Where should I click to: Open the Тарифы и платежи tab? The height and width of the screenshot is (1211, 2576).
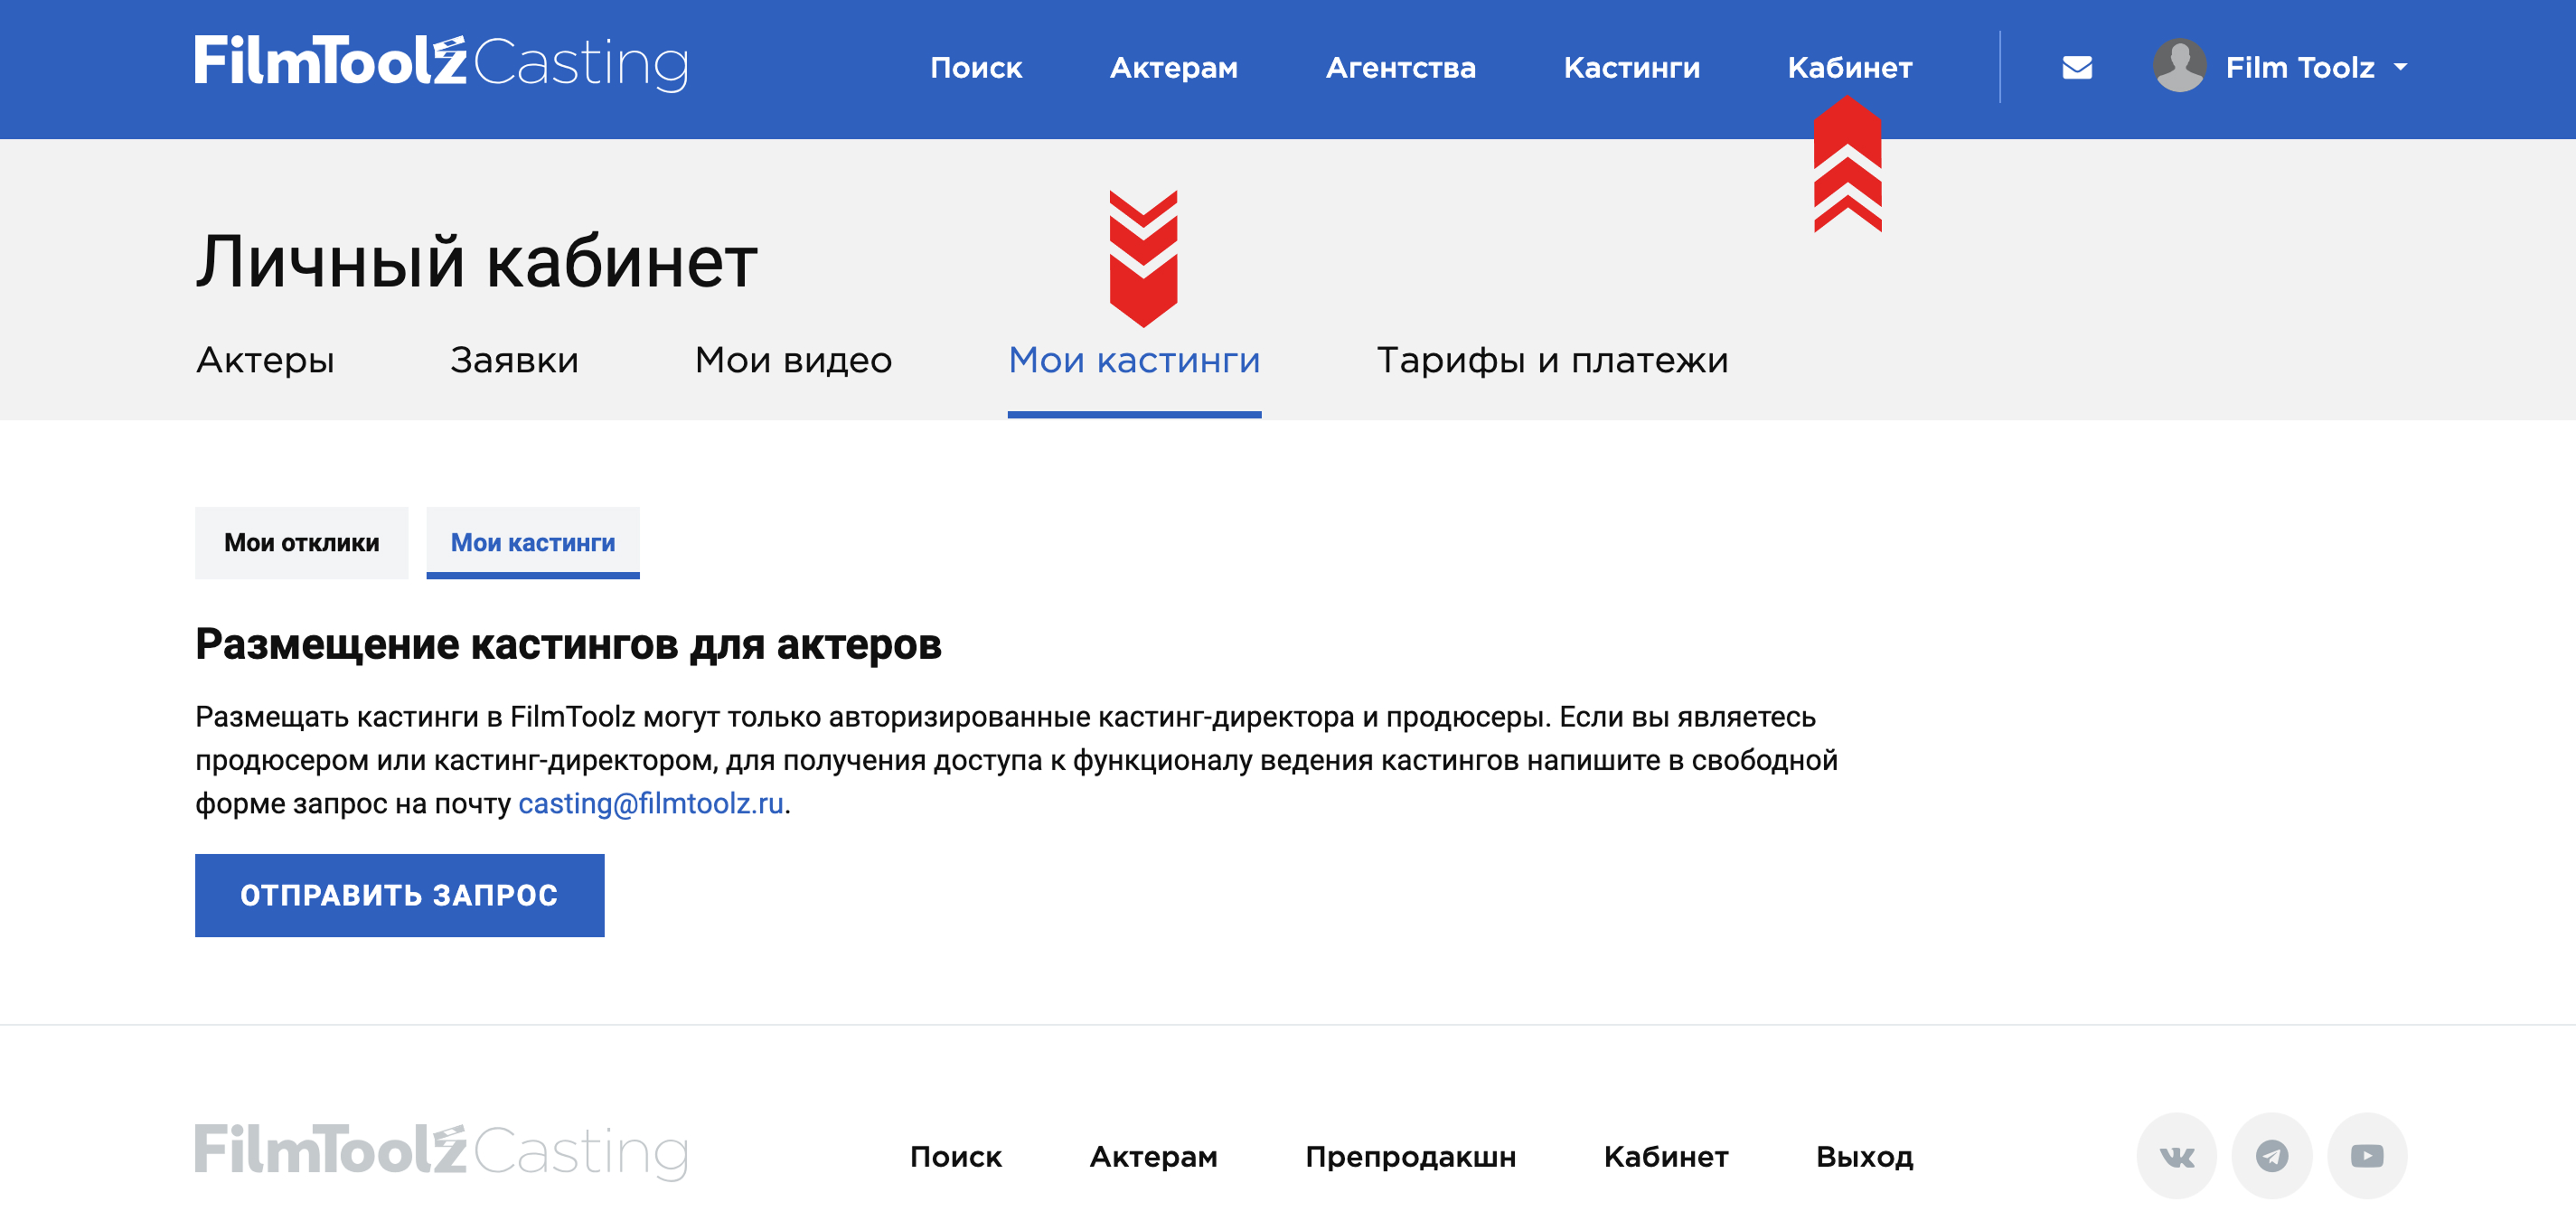[1552, 360]
